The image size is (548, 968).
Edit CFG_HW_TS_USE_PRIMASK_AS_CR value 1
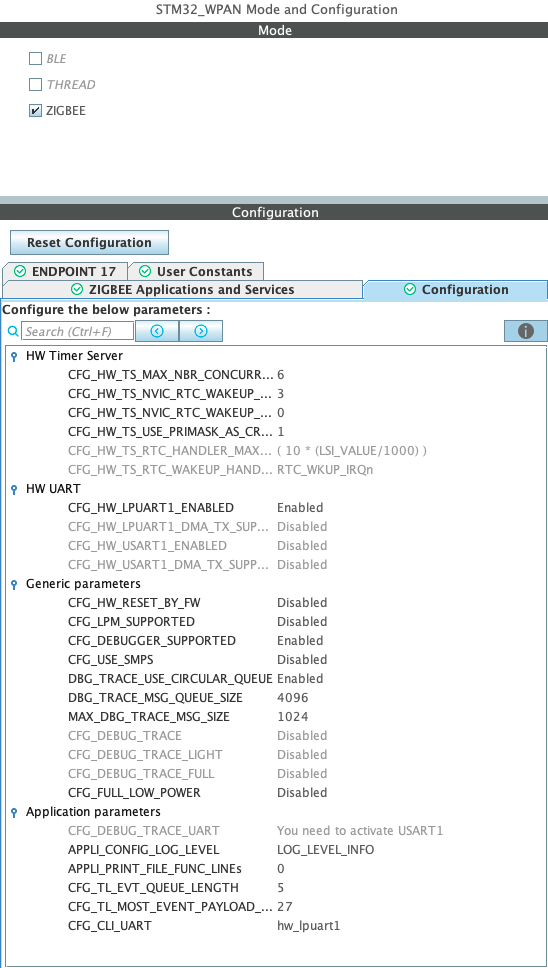point(281,432)
